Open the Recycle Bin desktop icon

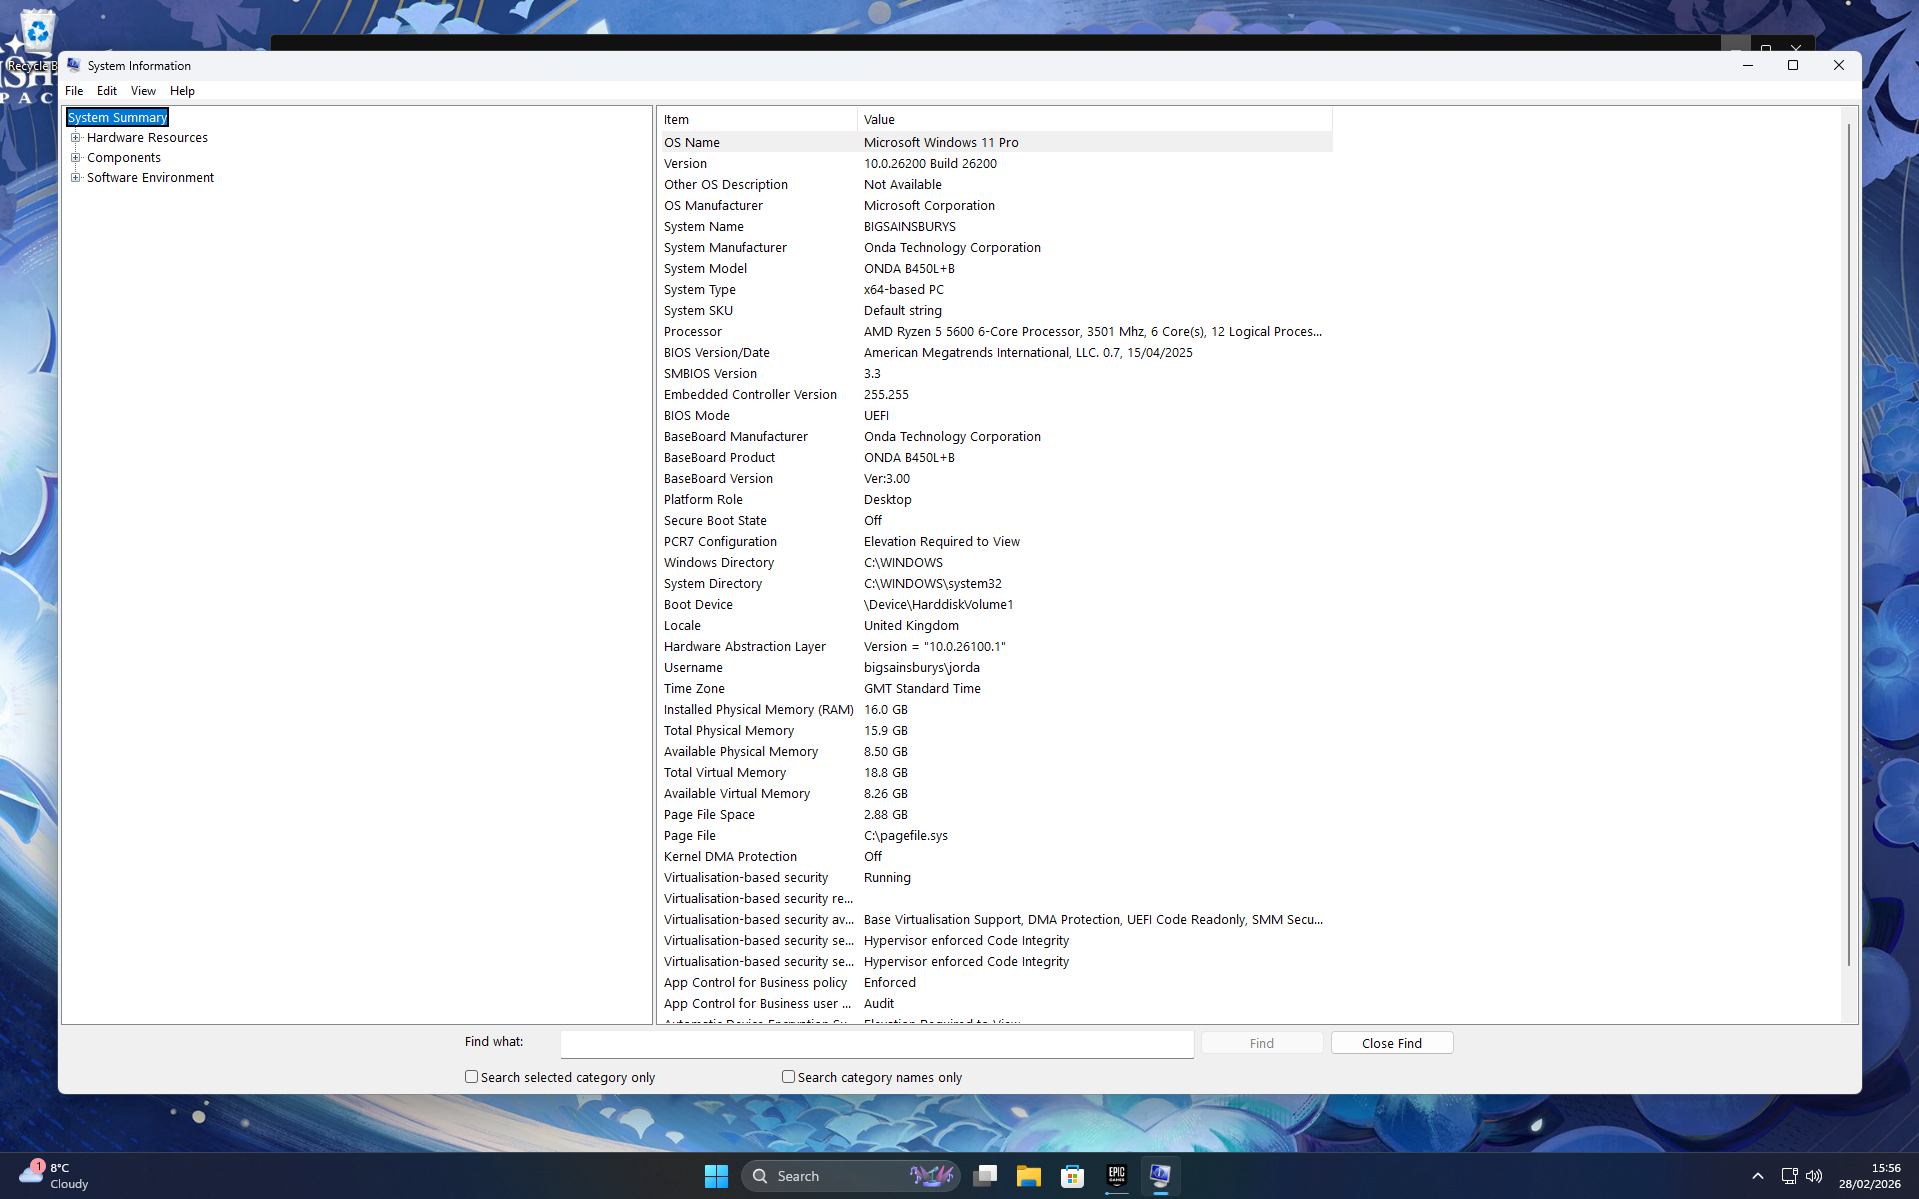click(x=35, y=40)
